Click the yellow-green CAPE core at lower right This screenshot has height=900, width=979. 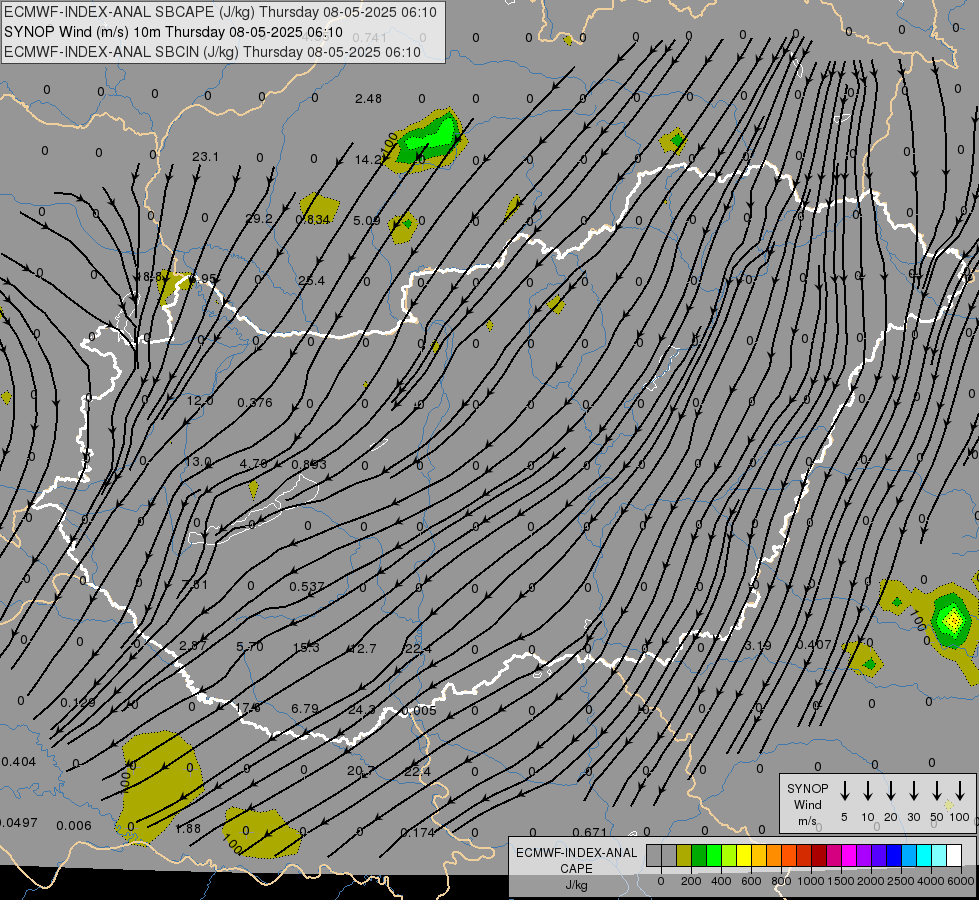coord(953,620)
